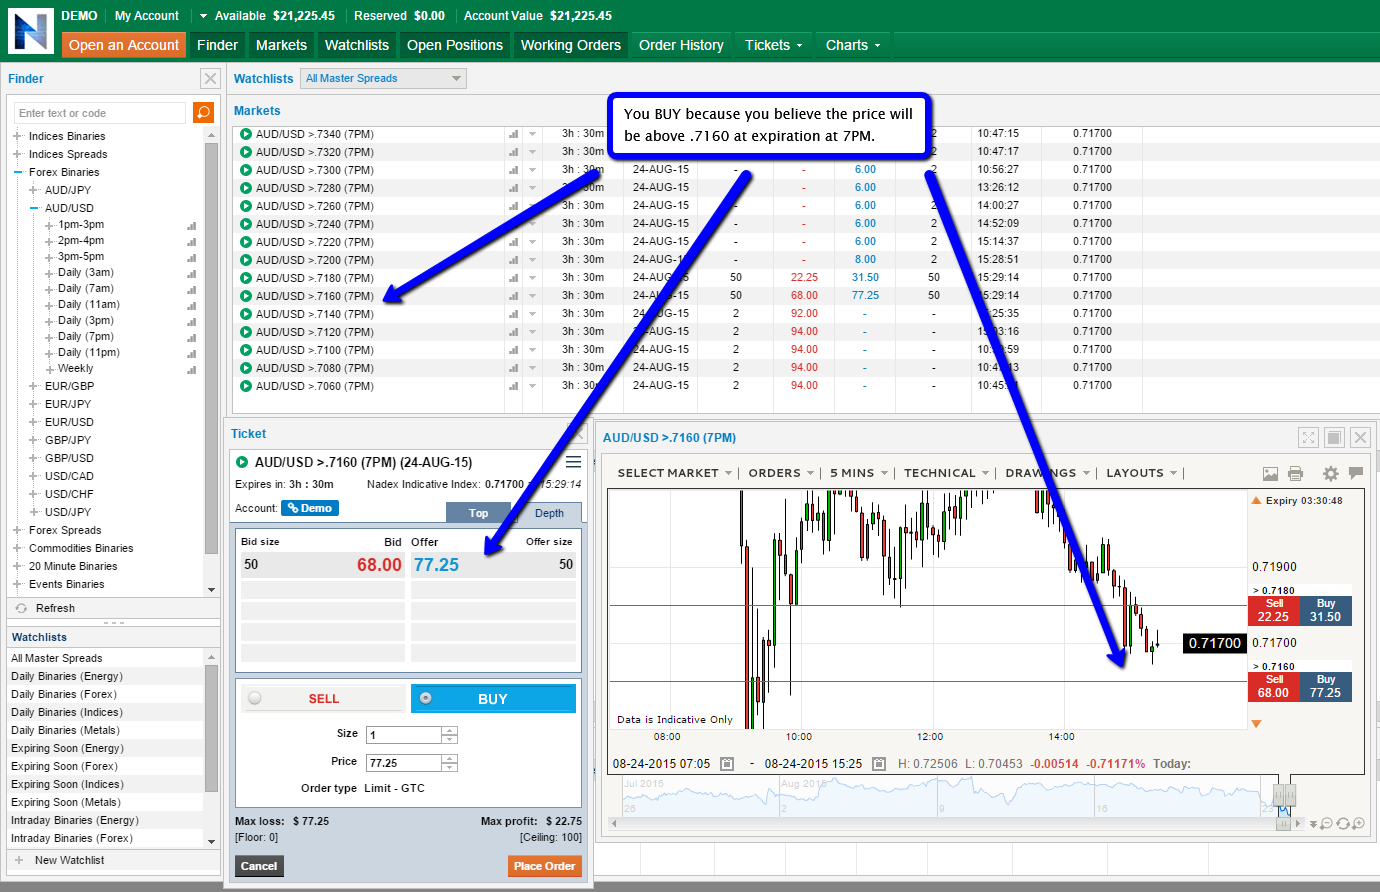This screenshot has width=1380, height=892.
Task: Open end date calendar icon on chart
Action: point(878,764)
